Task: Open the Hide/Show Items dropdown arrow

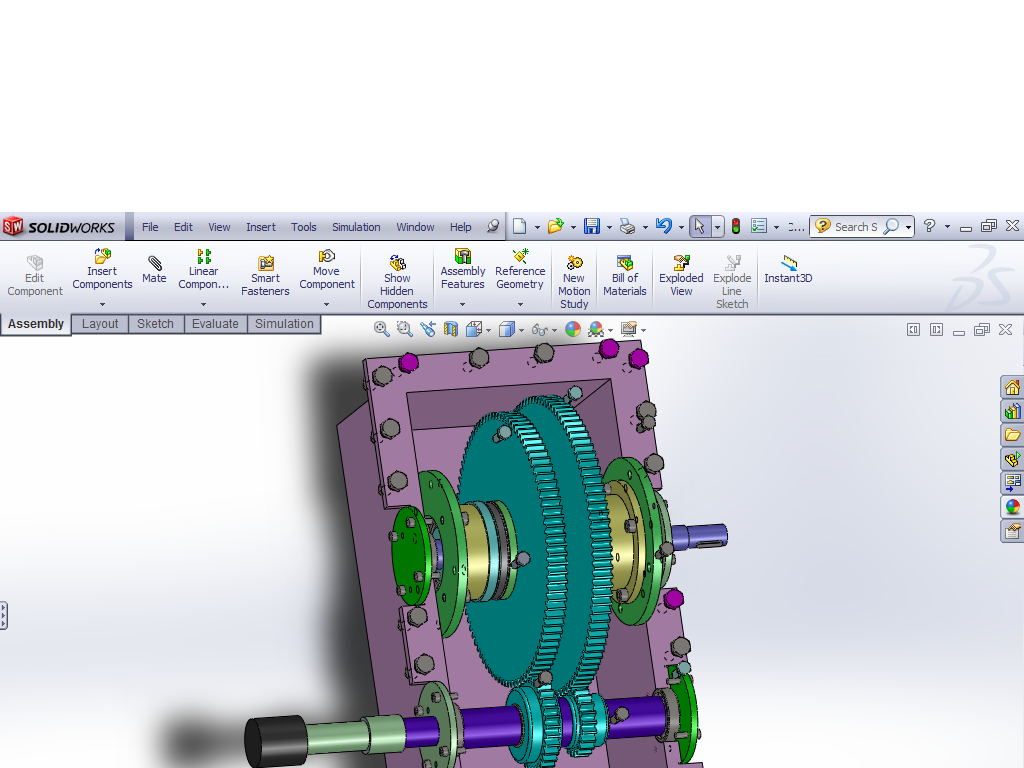Action: coord(554,330)
